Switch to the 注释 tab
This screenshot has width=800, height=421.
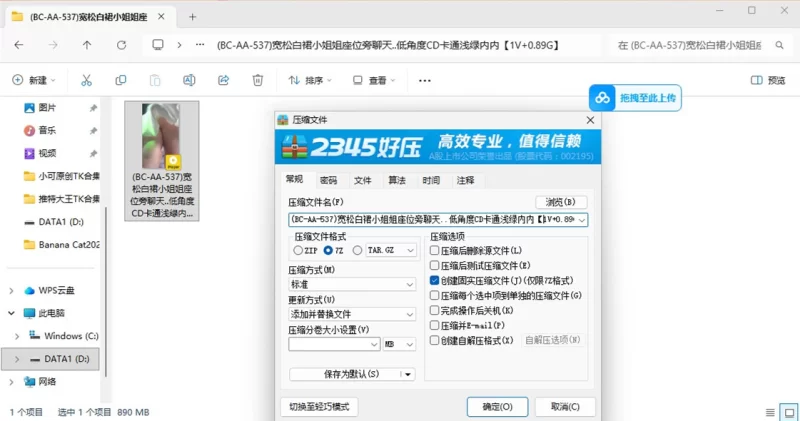[x=465, y=180]
